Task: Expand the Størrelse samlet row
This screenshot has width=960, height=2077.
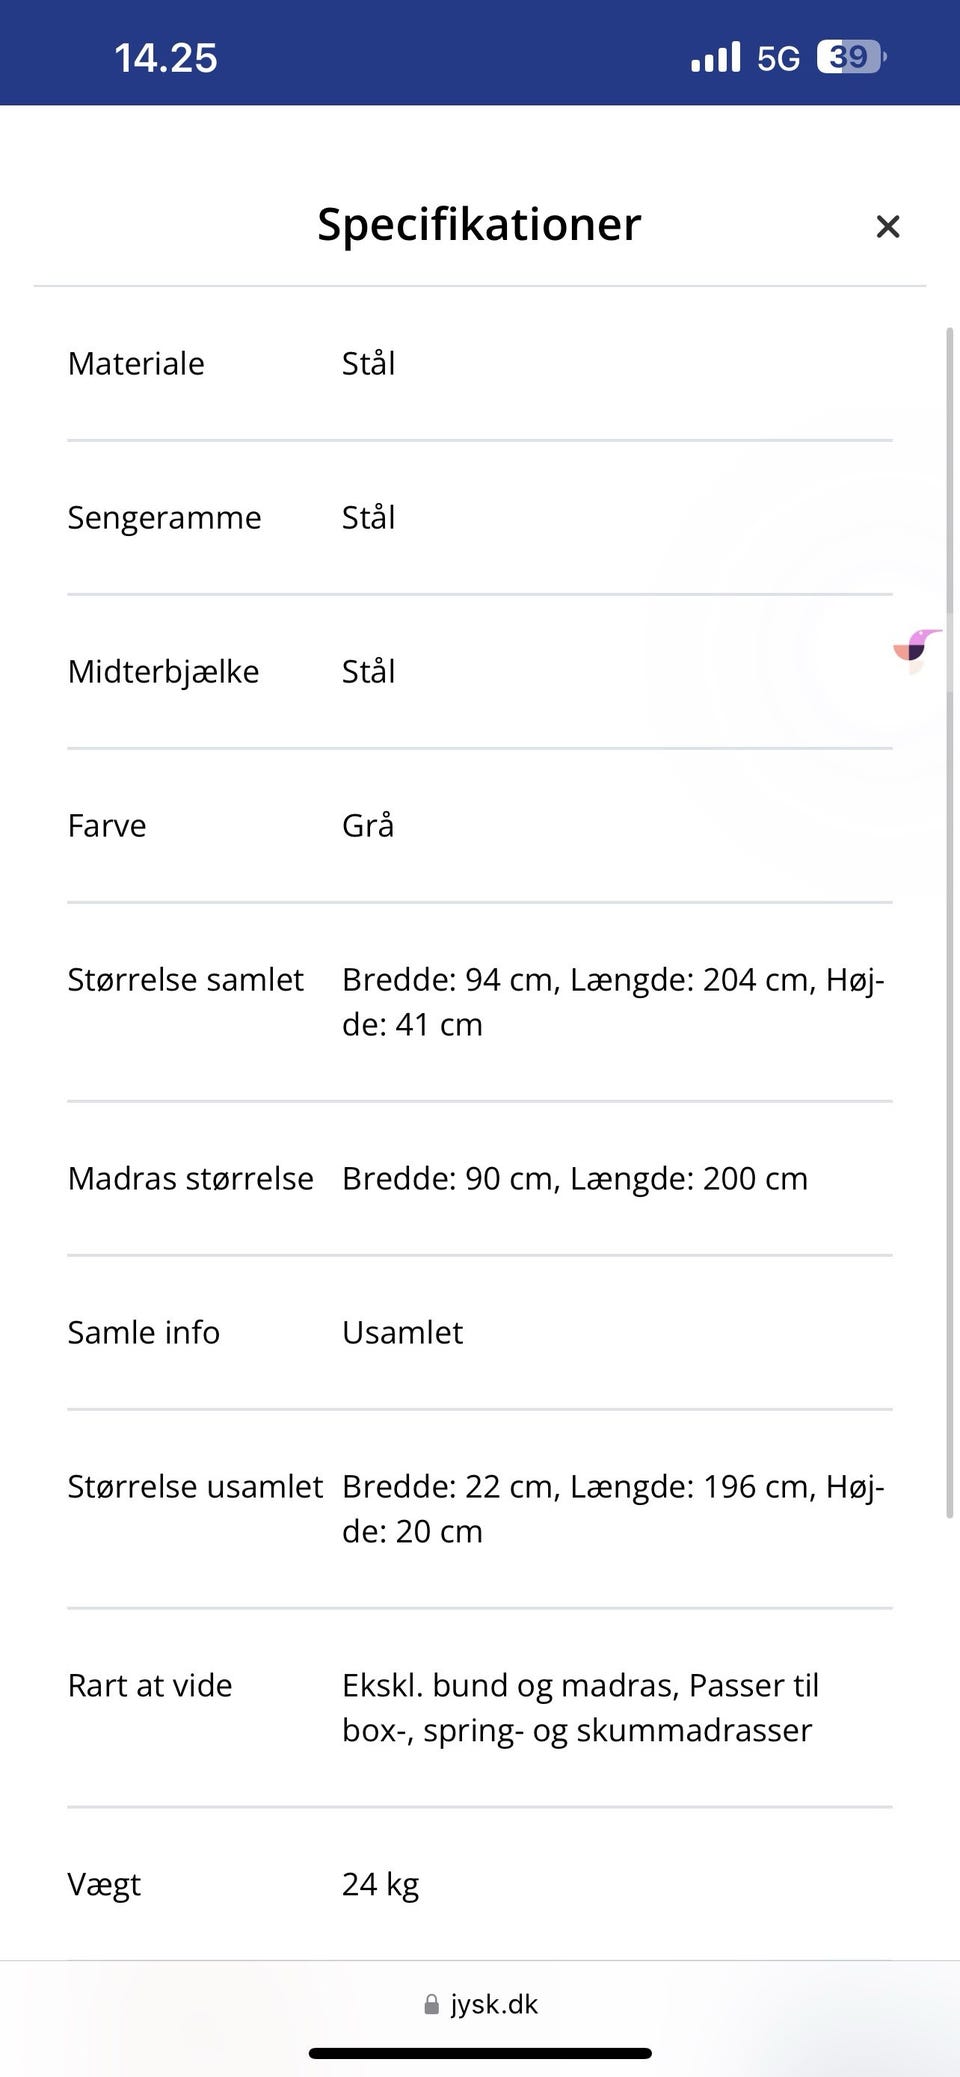Action: click(x=480, y=1000)
